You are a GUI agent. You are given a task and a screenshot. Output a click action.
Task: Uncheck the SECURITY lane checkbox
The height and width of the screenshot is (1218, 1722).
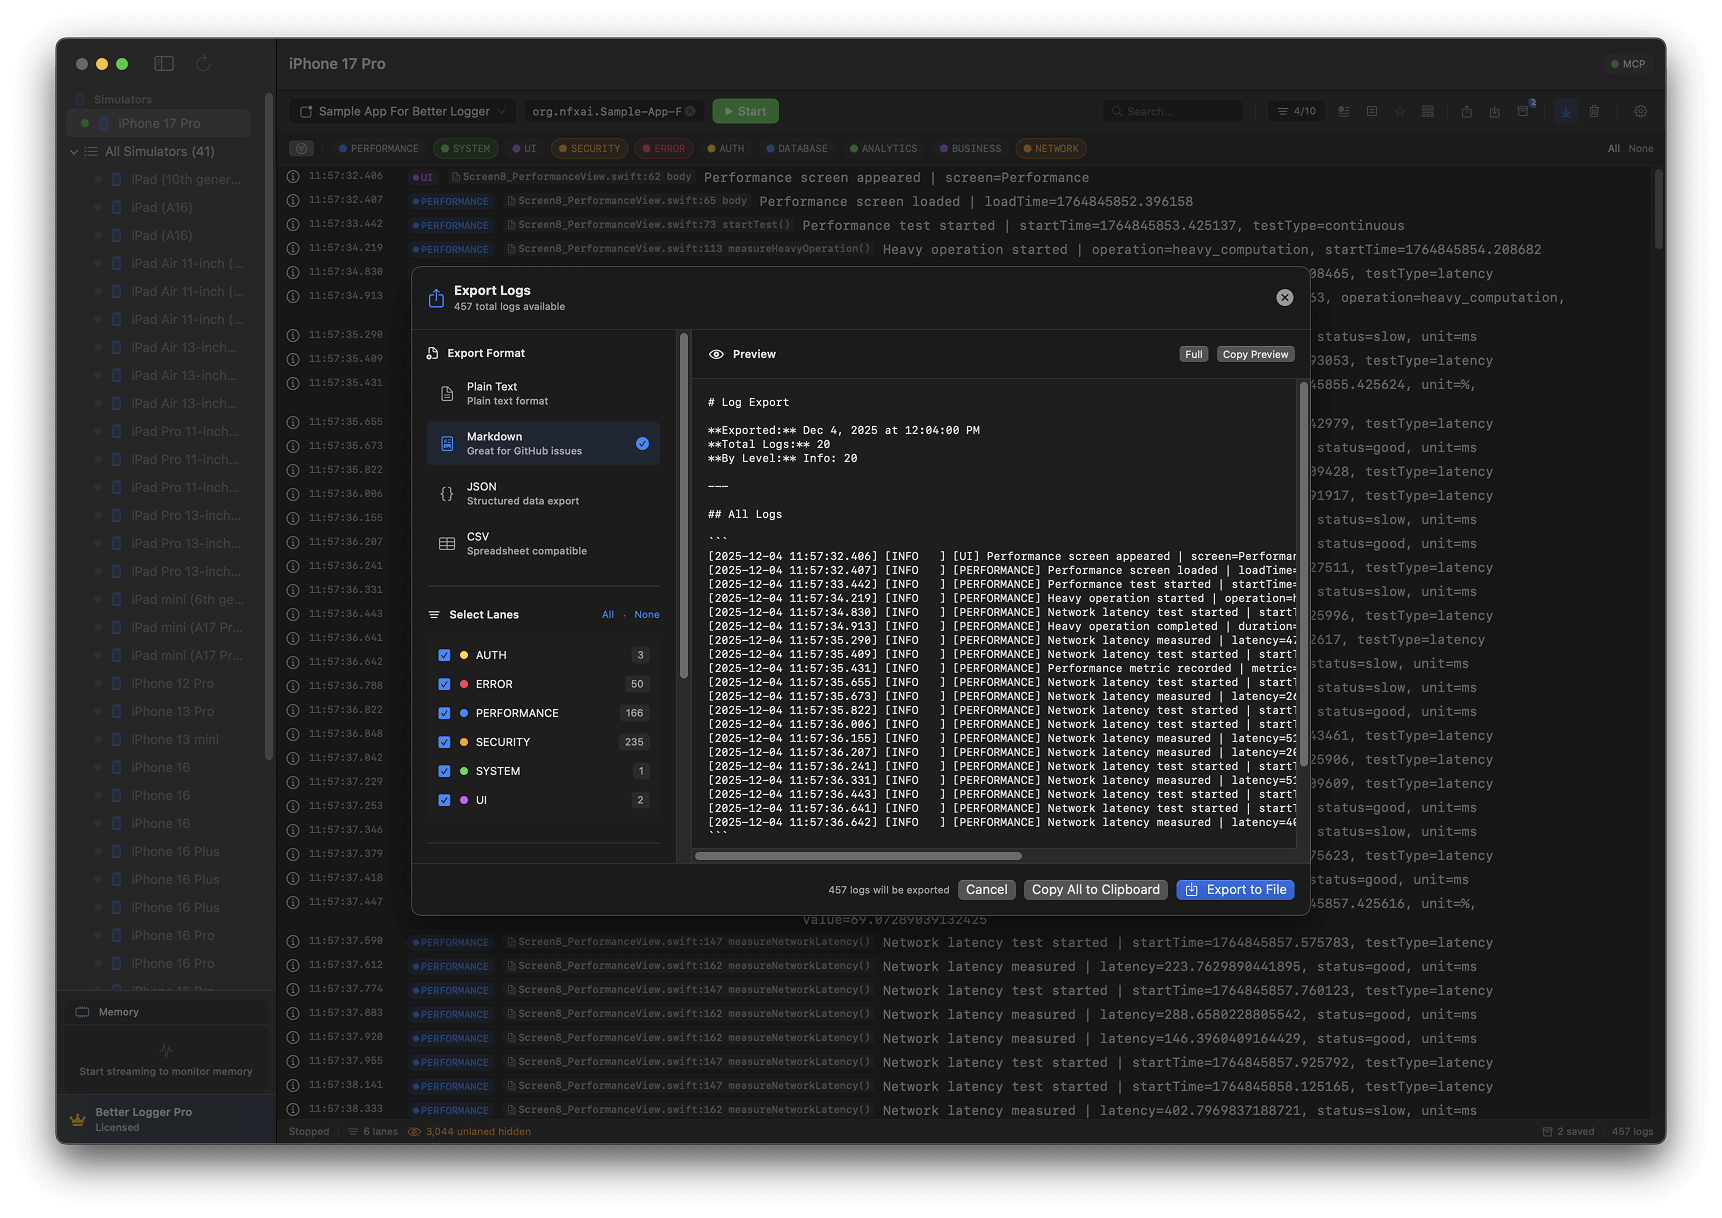click(444, 742)
